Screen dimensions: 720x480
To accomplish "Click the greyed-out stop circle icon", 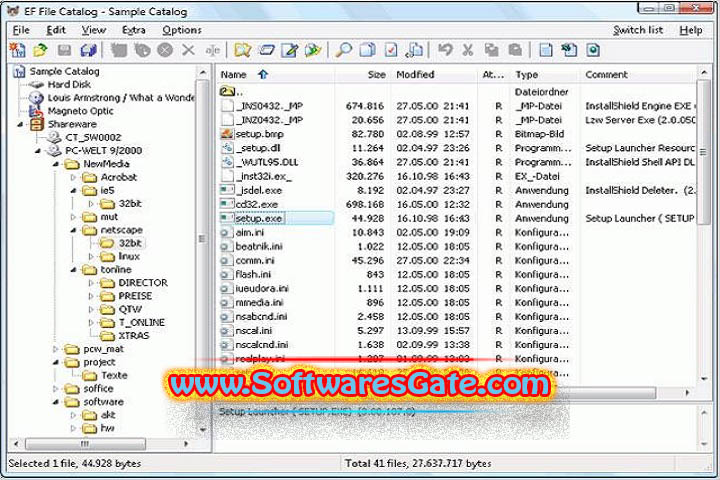I will (165, 50).
